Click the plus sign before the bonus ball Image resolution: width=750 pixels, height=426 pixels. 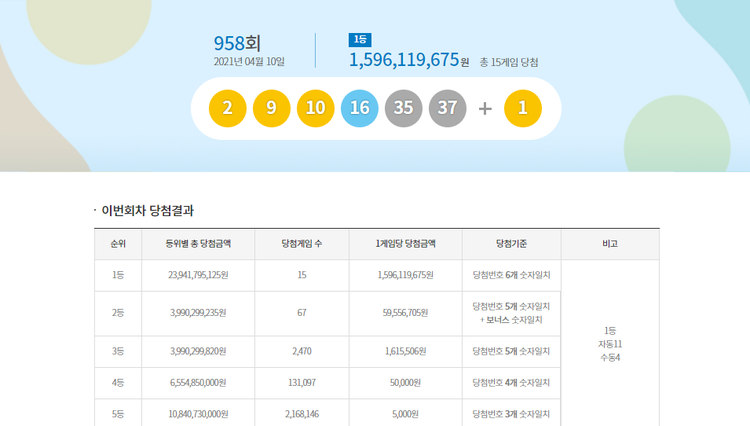click(485, 109)
